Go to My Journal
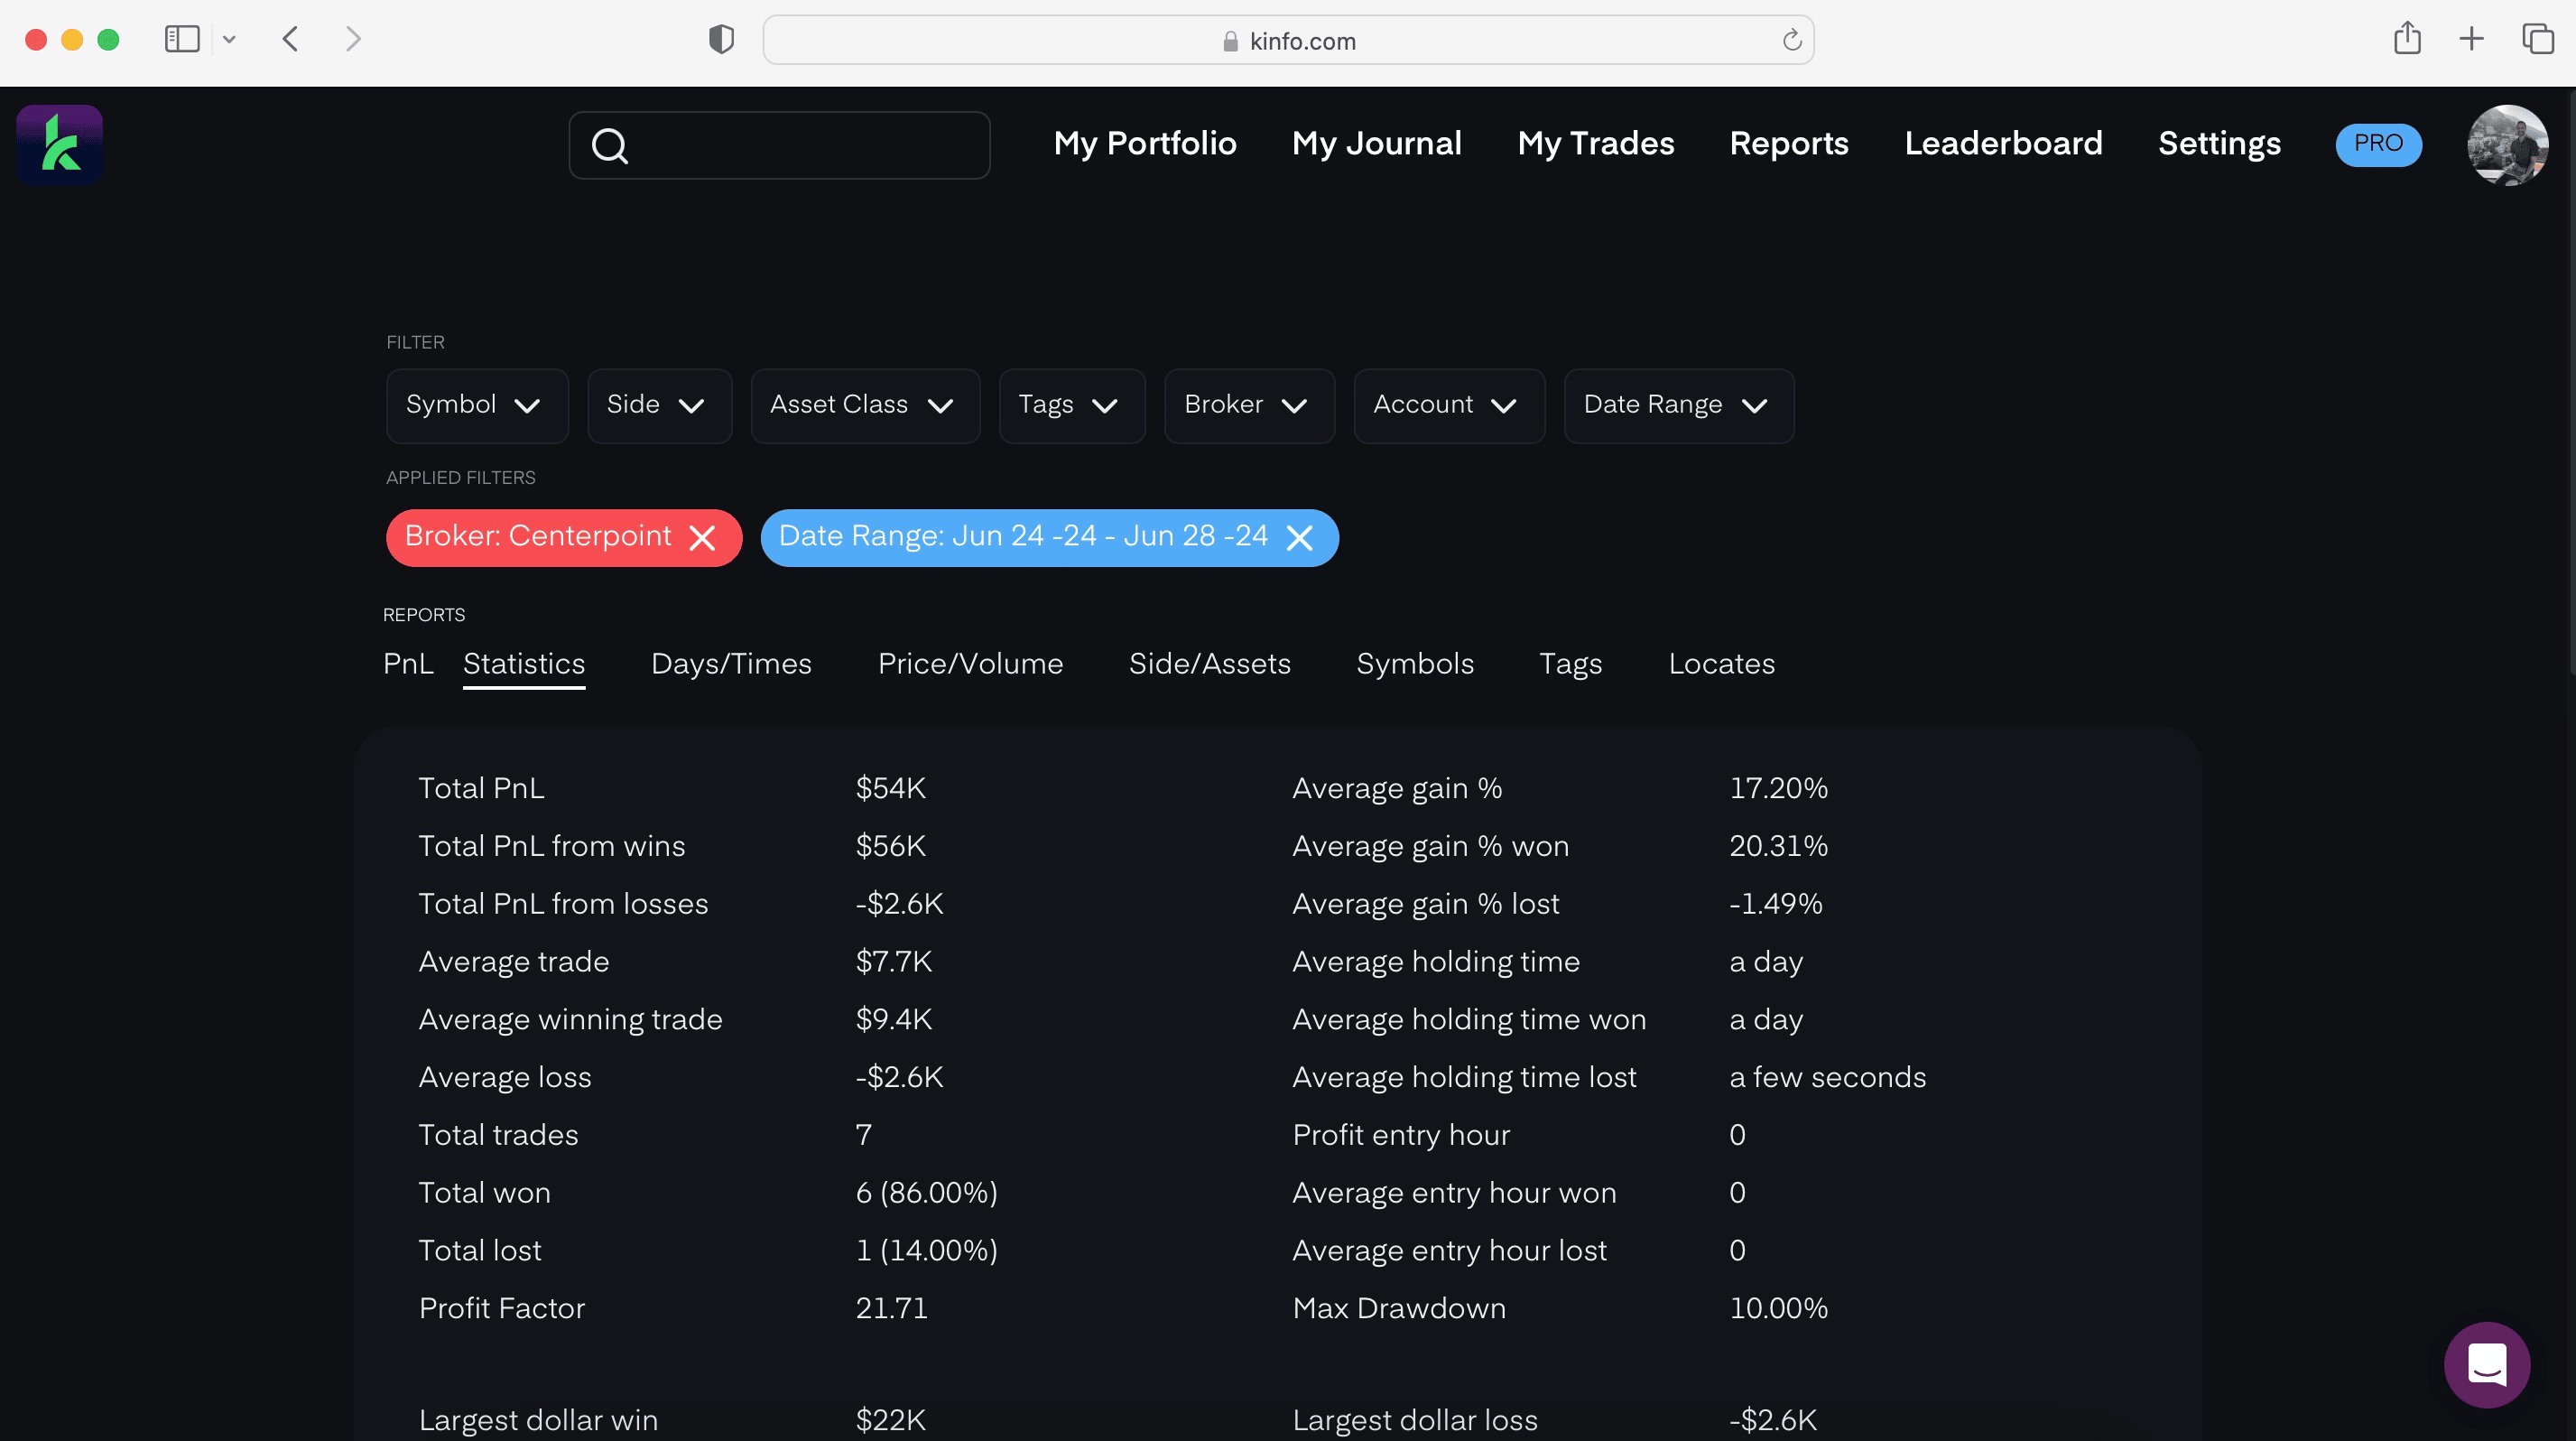Image resolution: width=2576 pixels, height=1441 pixels. 1376,144
